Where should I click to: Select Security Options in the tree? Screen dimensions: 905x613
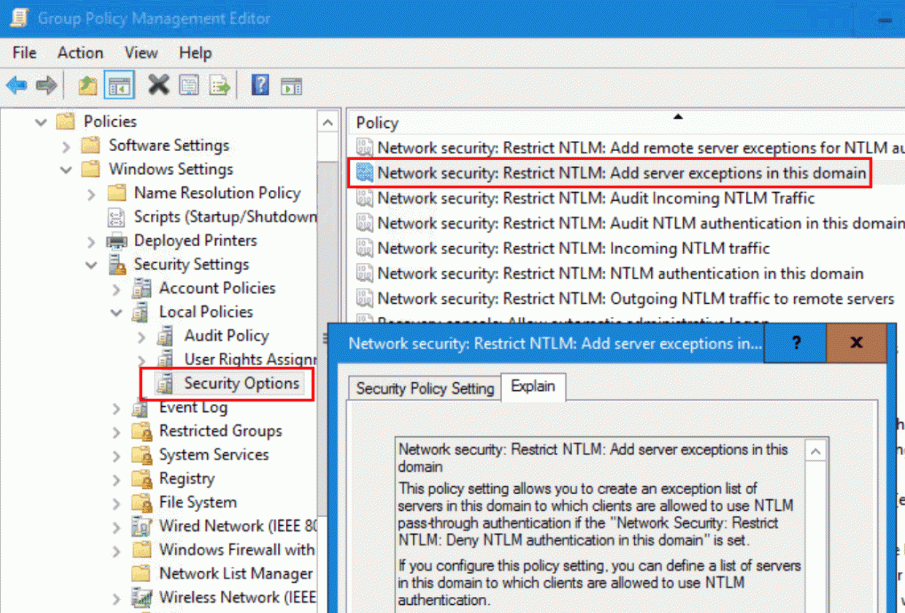[241, 383]
